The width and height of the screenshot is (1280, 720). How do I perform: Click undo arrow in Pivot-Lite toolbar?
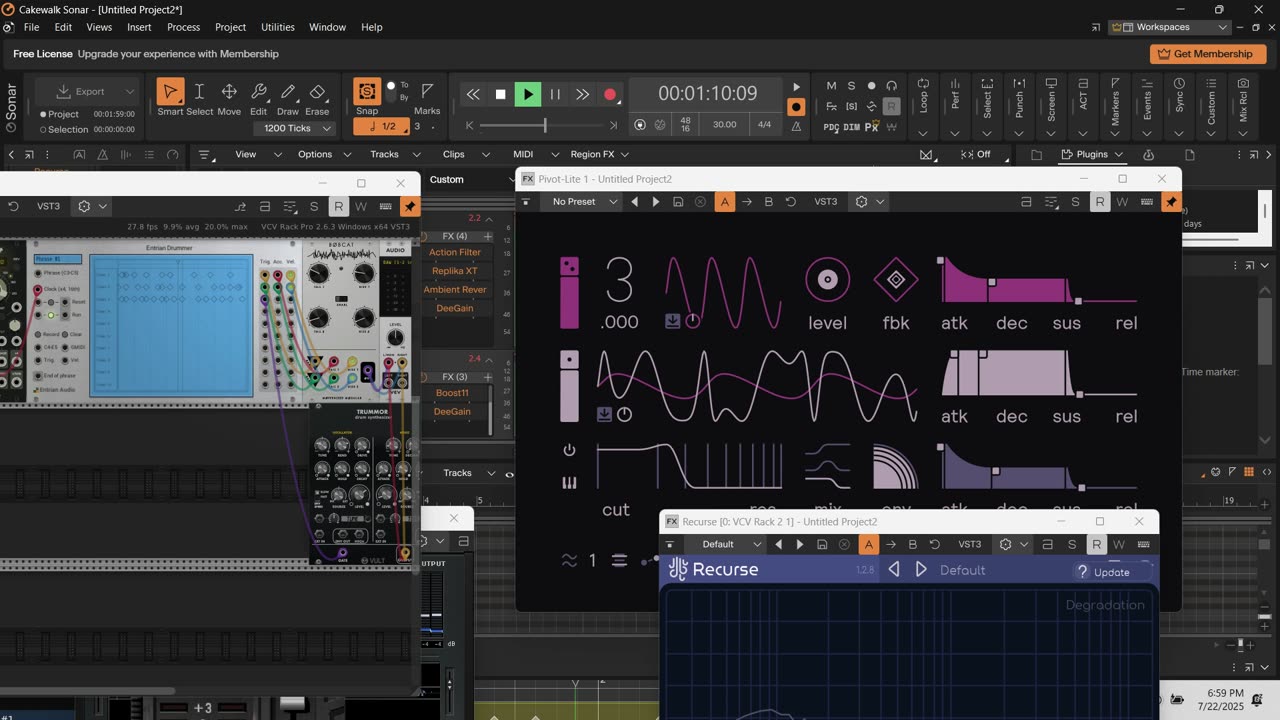(791, 202)
